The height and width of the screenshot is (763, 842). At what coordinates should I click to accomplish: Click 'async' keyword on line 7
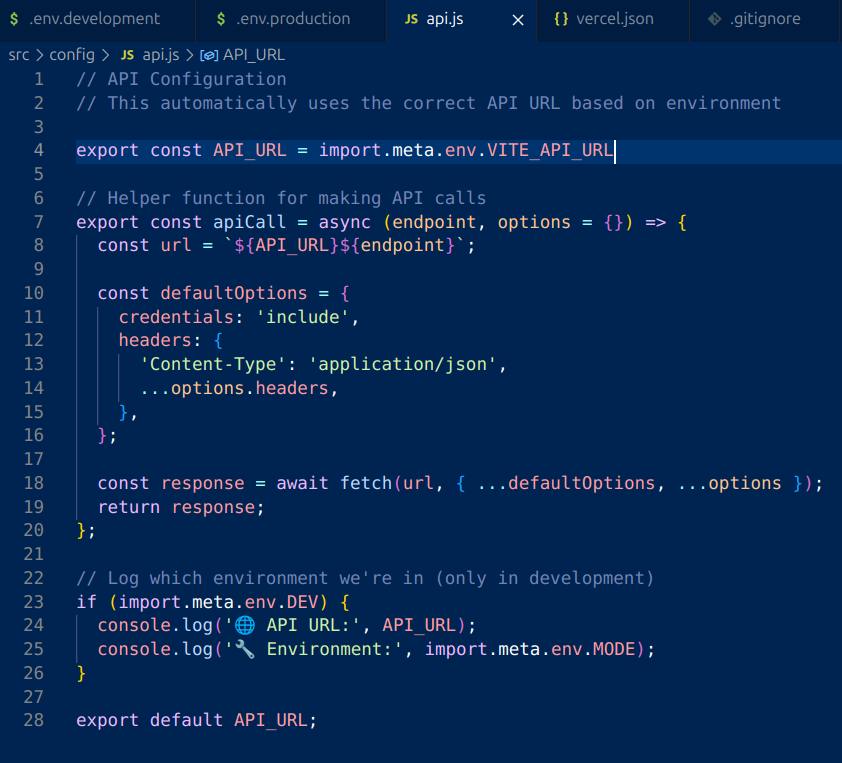point(344,222)
